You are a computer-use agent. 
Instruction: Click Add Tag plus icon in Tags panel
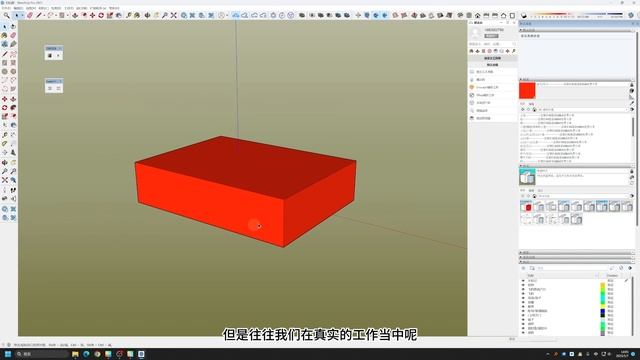click(524, 268)
